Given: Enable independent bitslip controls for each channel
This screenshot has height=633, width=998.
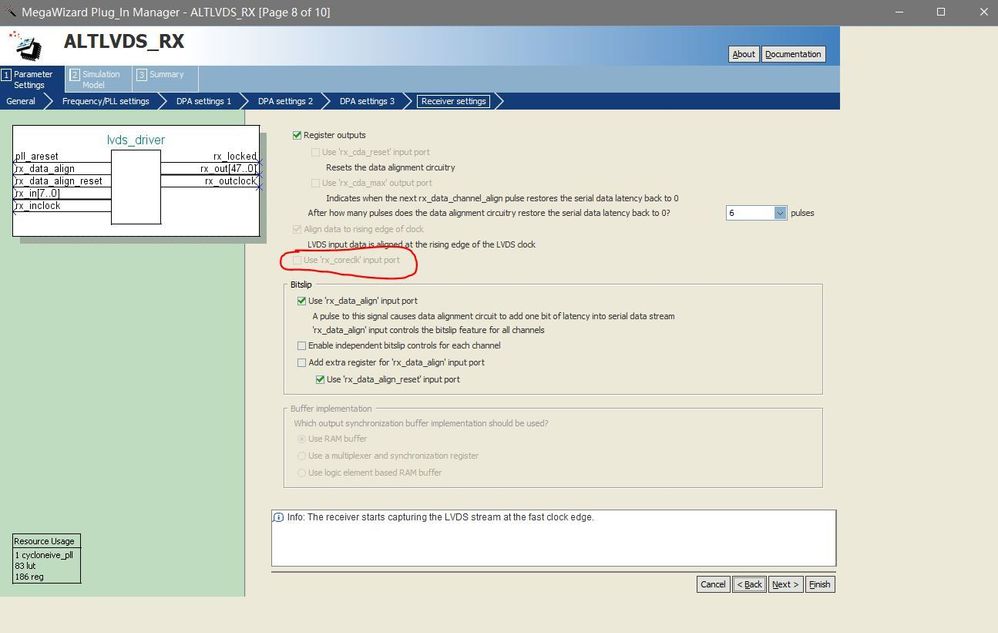Looking at the screenshot, I should (x=302, y=345).
